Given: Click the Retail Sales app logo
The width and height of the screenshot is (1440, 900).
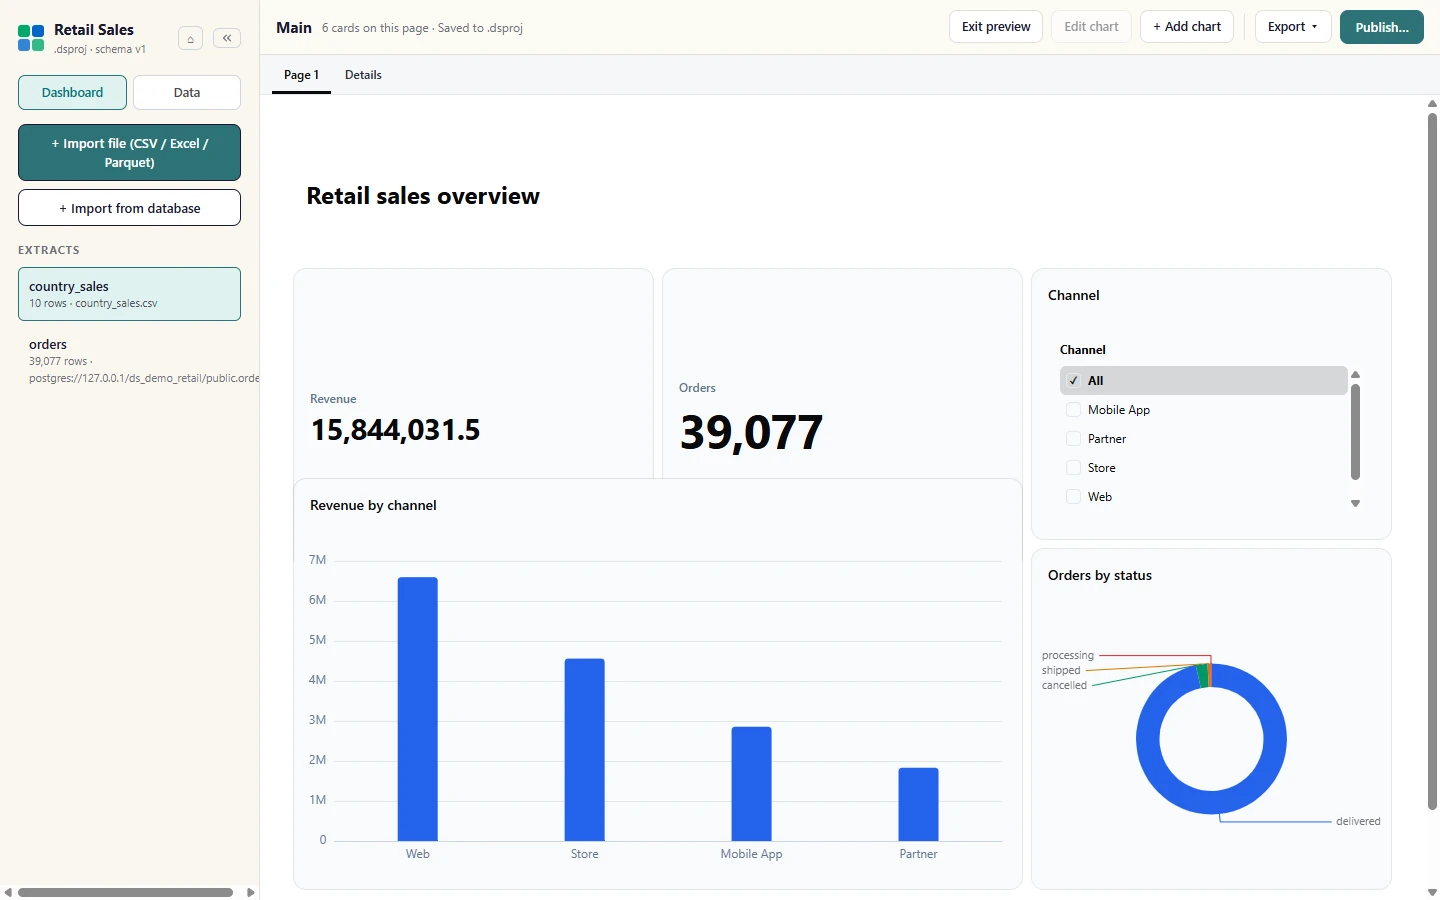Looking at the screenshot, I should [x=31, y=39].
